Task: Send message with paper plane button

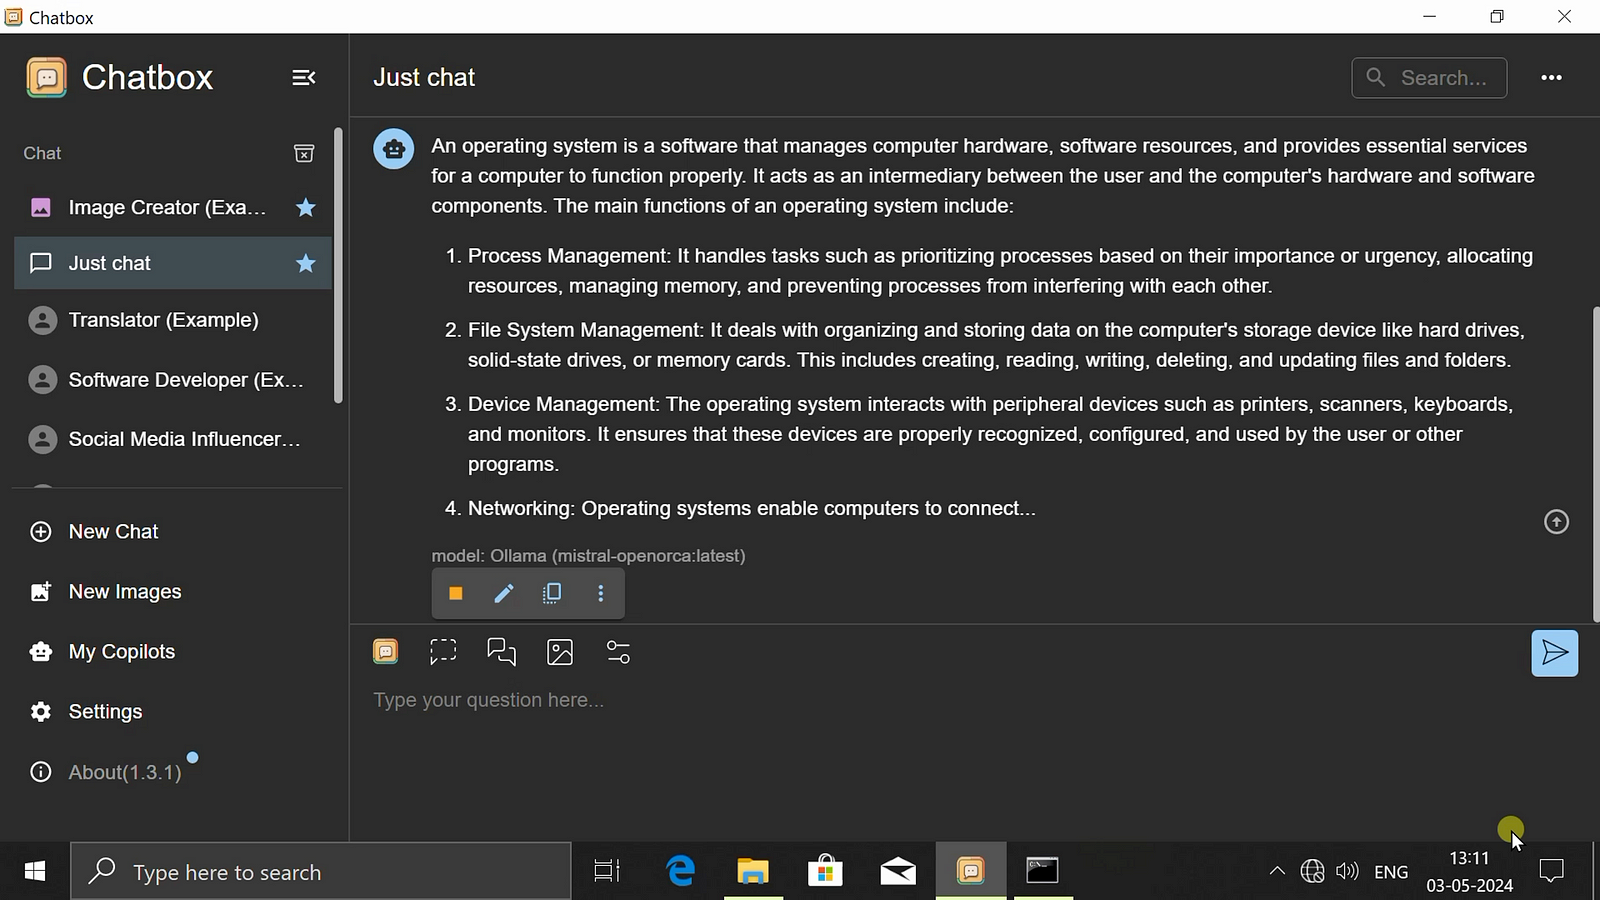Action: click(1554, 653)
